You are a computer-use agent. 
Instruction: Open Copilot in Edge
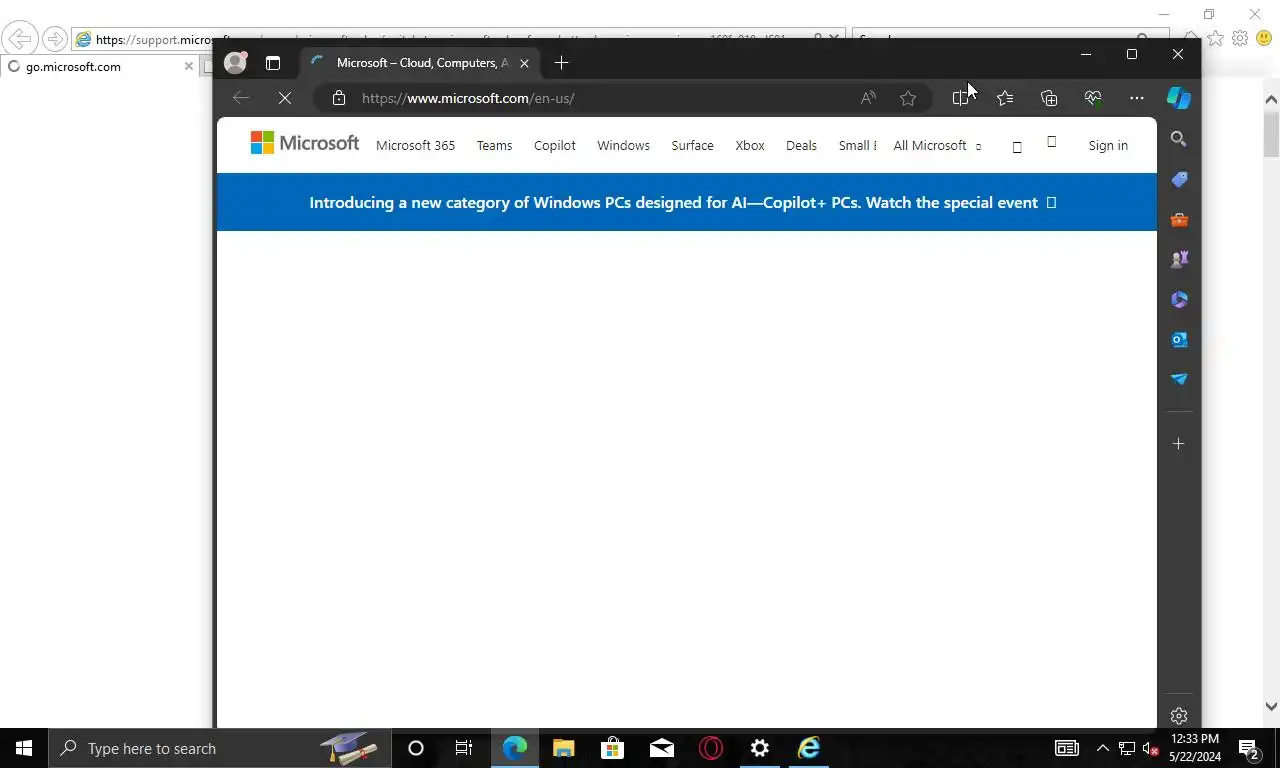(1179, 98)
